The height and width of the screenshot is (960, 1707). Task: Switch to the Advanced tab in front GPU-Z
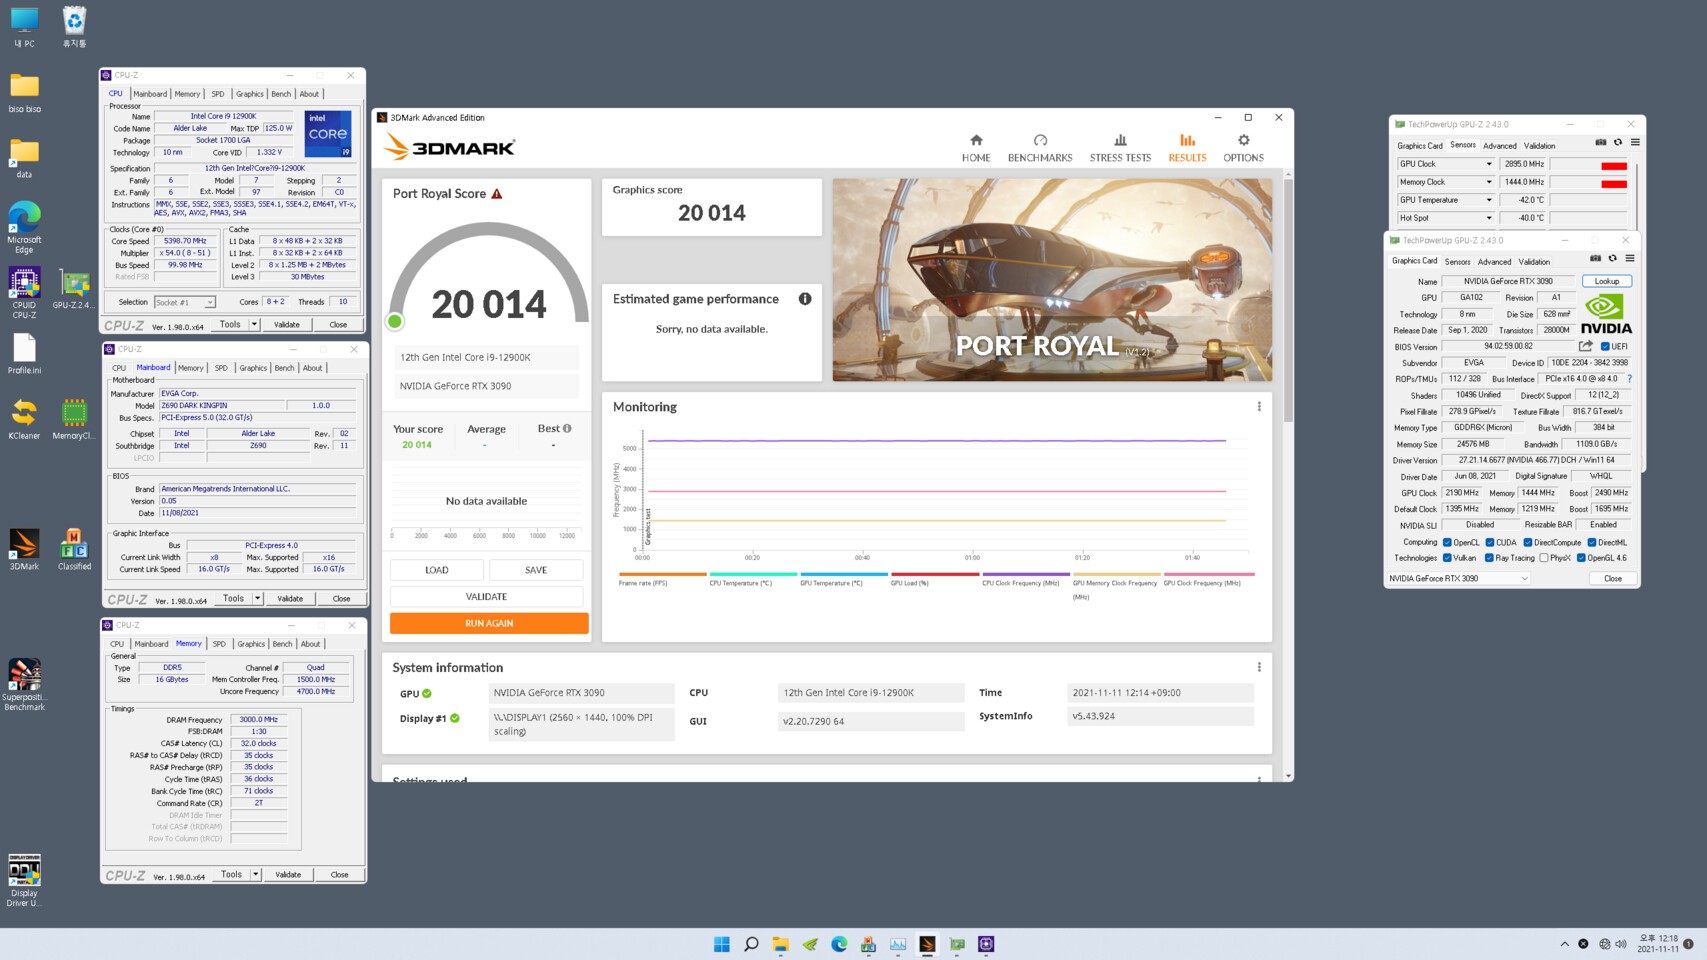pyautogui.click(x=1494, y=262)
